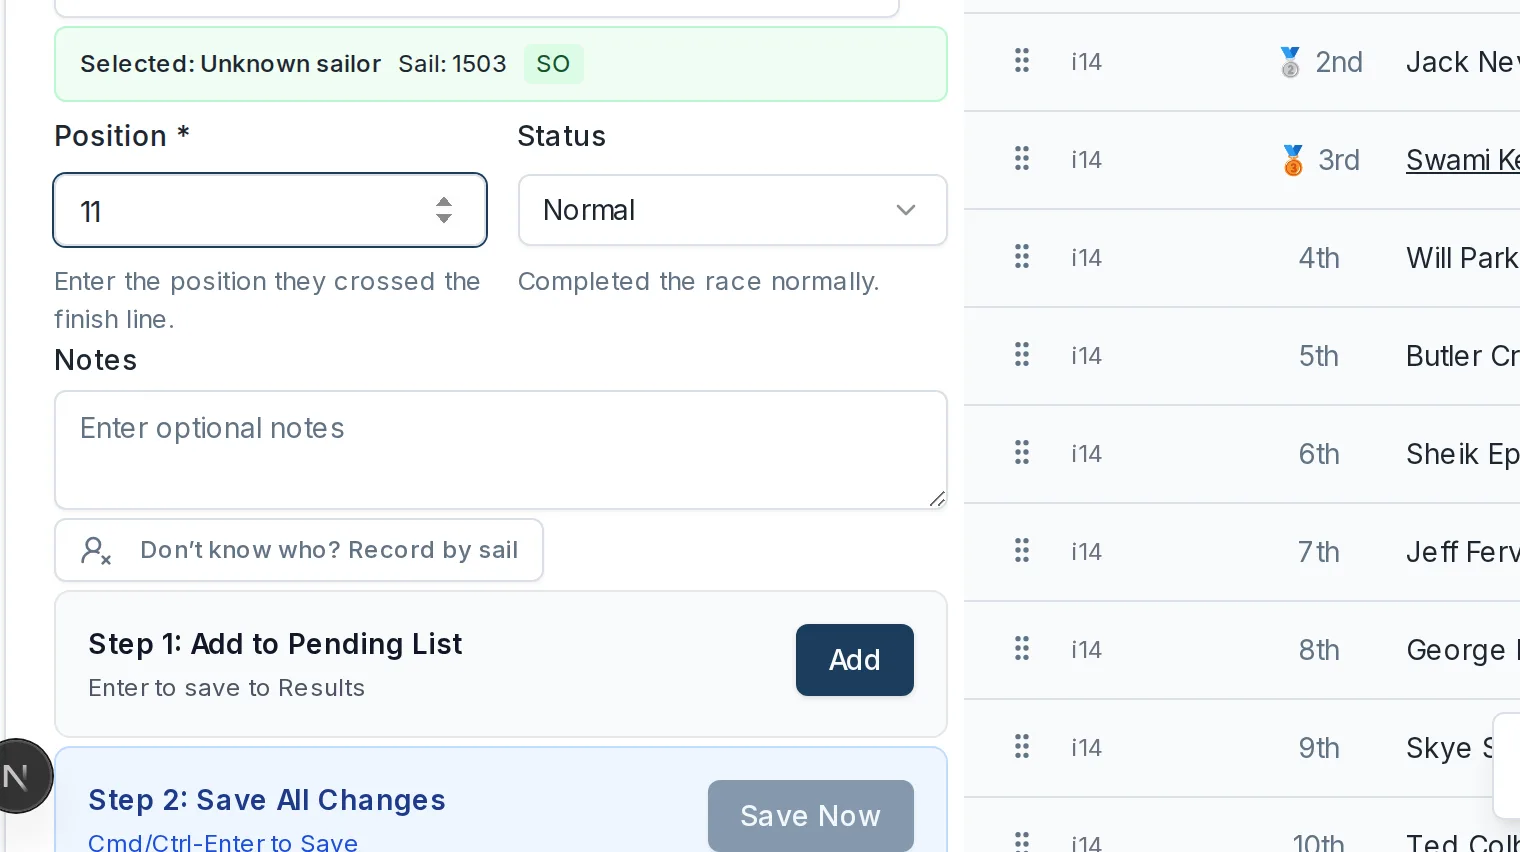Open the Swami sailor name link

[1462, 160]
